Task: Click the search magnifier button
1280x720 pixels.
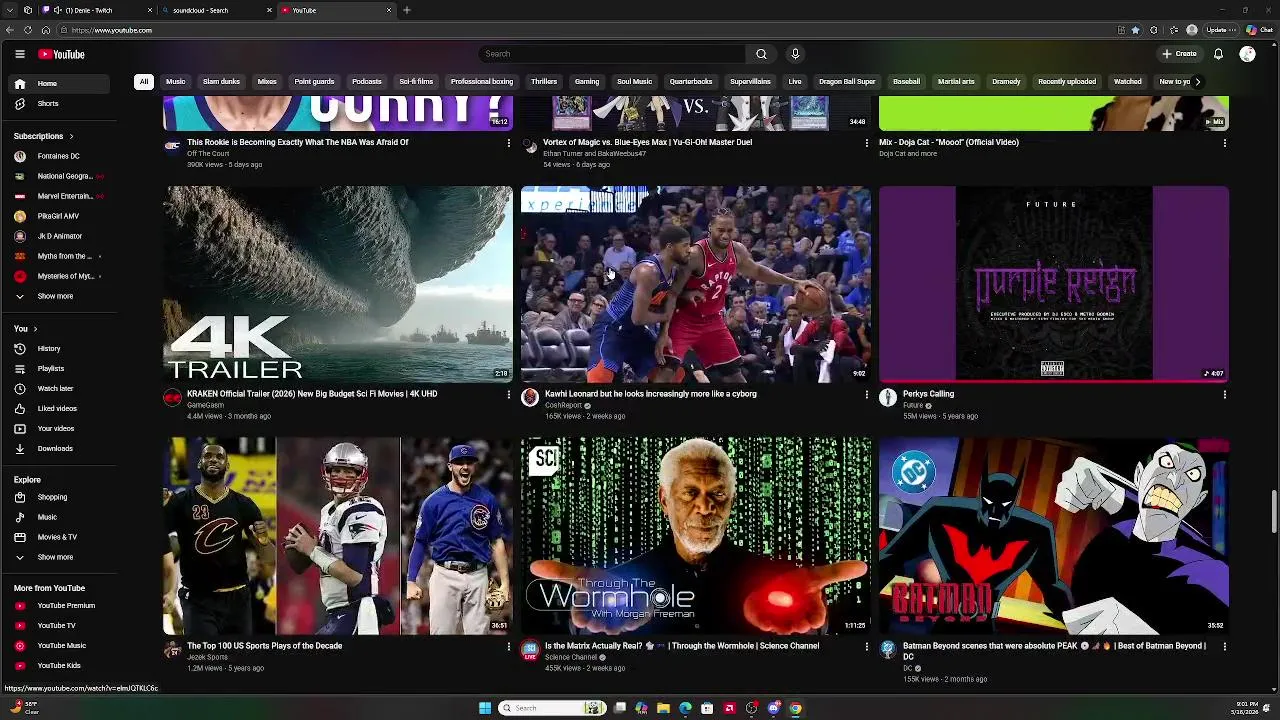Action: (761, 54)
